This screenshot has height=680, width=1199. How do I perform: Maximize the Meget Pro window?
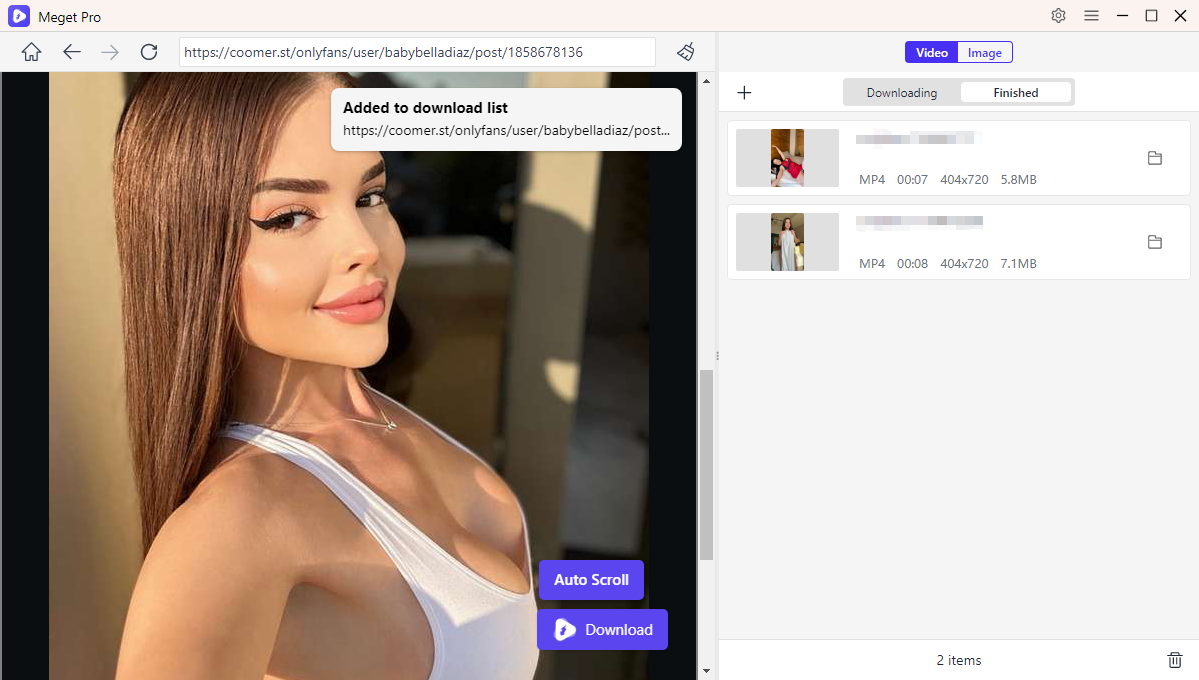click(x=1151, y=15)
